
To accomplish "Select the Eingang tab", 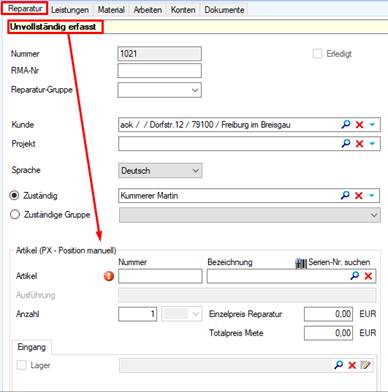I will pyautogui.click(x=32, y=347).
